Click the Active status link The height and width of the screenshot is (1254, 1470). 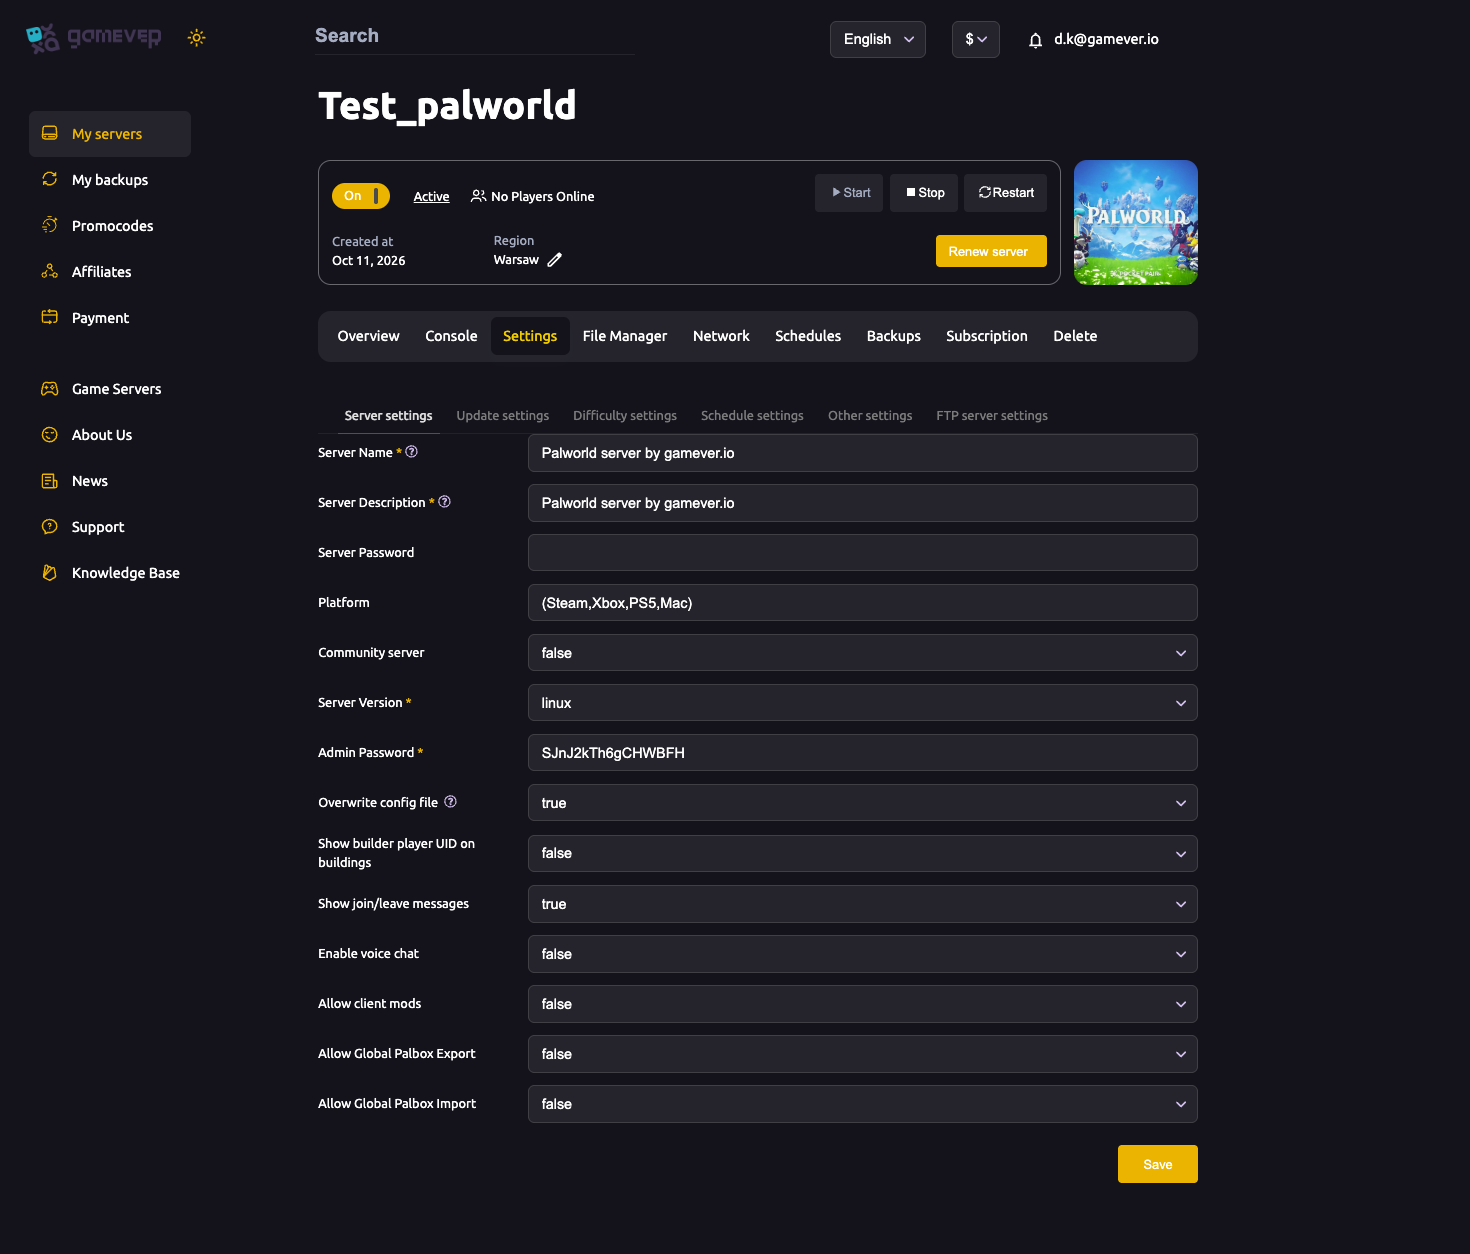pyautogui.click(x=432, y=197)
